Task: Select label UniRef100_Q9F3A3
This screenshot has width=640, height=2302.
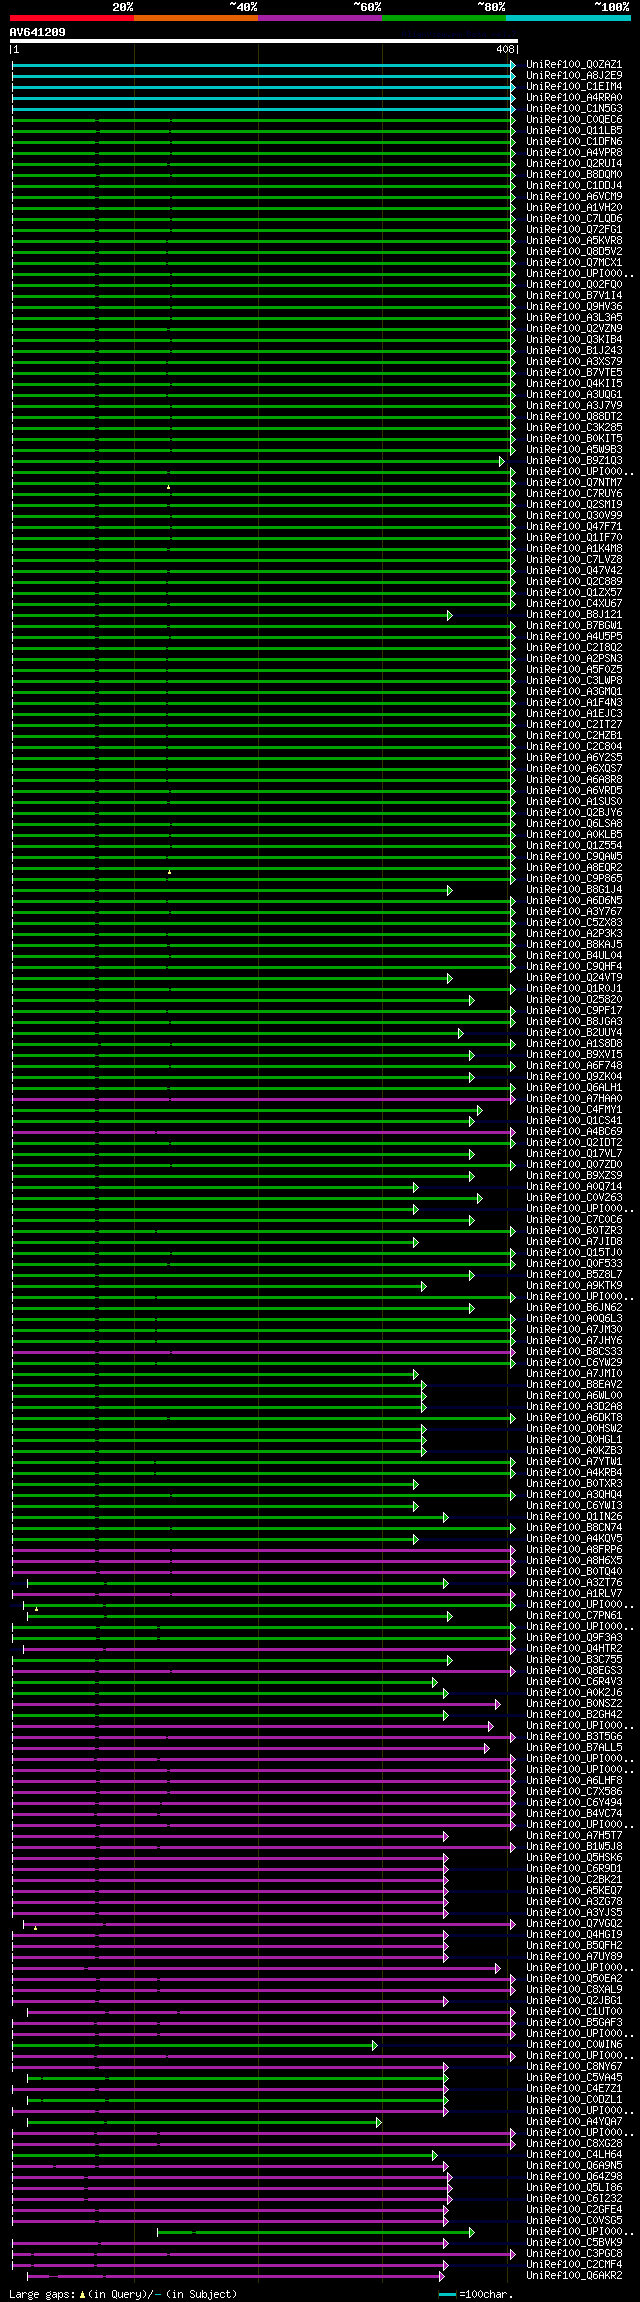Action: coord(574,1638)
